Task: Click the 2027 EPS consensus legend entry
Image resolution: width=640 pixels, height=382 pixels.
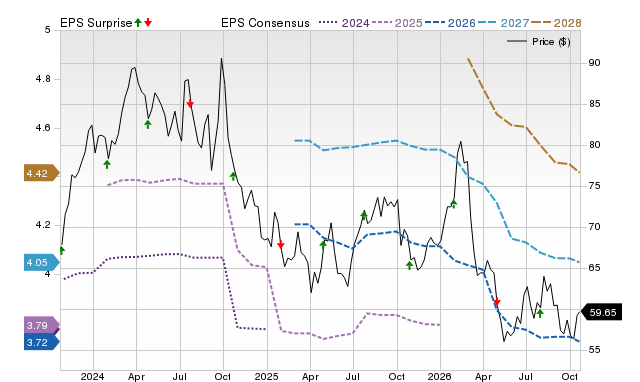Action: coord(503,23)
